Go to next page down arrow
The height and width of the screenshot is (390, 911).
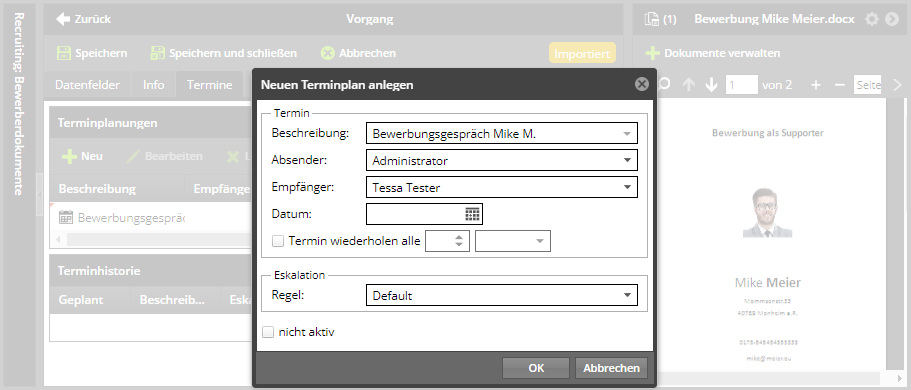[x=711, y=85]
